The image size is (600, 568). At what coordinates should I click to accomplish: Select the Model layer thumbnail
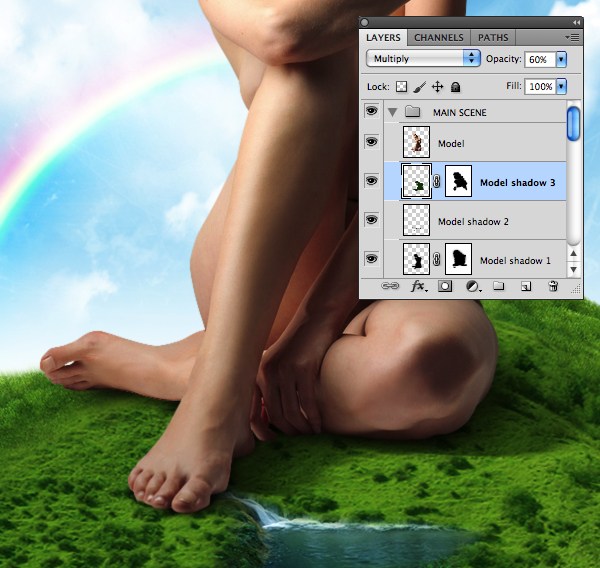pos(416,142)
